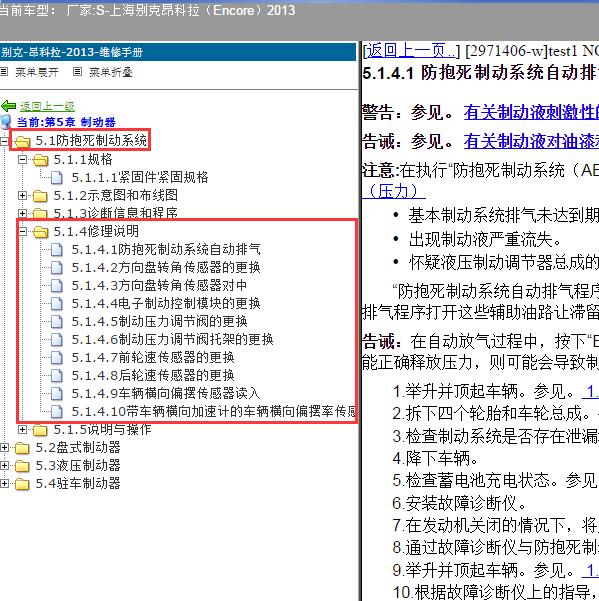Image resolution: width=599 pixels, height=601 pixels.
Task: Select 5.1.4.1防抱死制动系统自动排气 entry
Action: [166, 250]
